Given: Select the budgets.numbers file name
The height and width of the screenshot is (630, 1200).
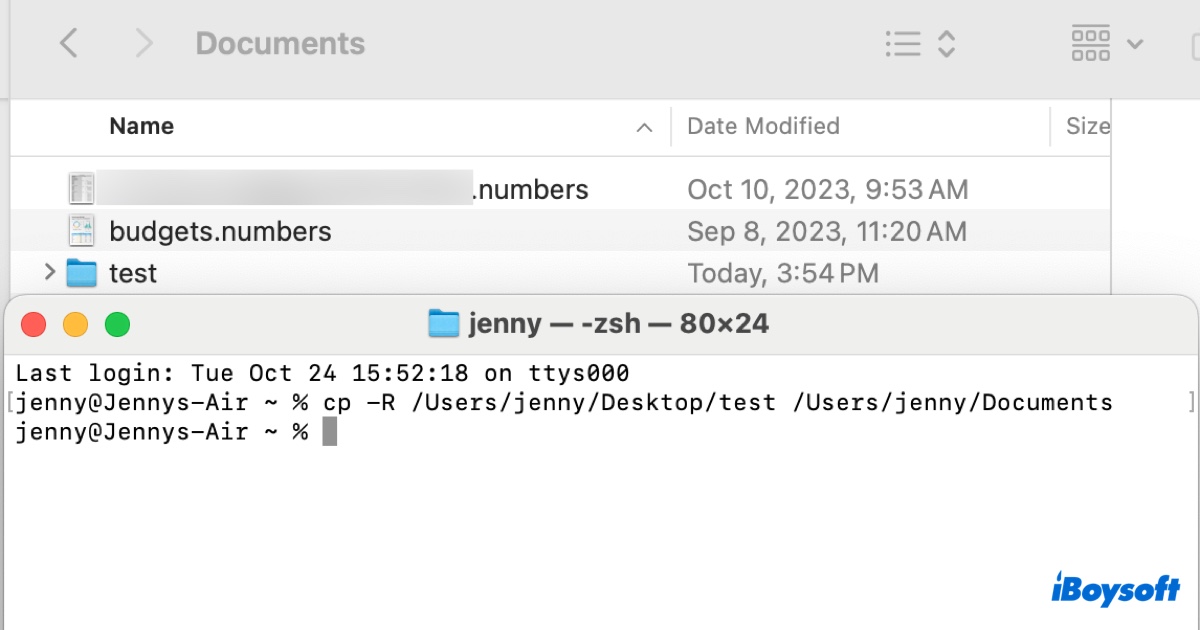Looking at the screenshot, I should pyautogui.click(x=220, y=232).
